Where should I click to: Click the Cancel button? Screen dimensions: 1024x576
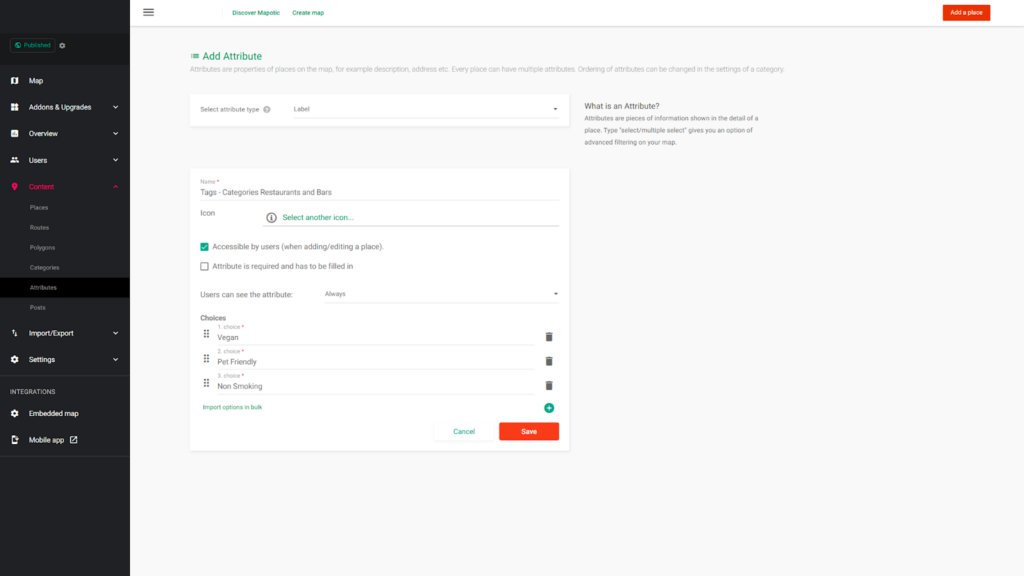click(464, 432)
